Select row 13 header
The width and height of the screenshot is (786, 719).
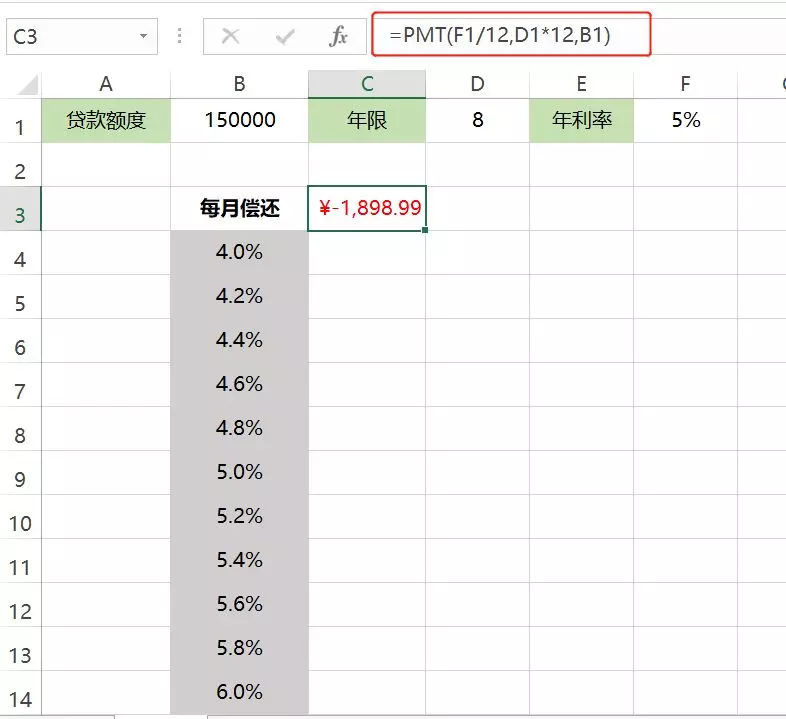20,649
